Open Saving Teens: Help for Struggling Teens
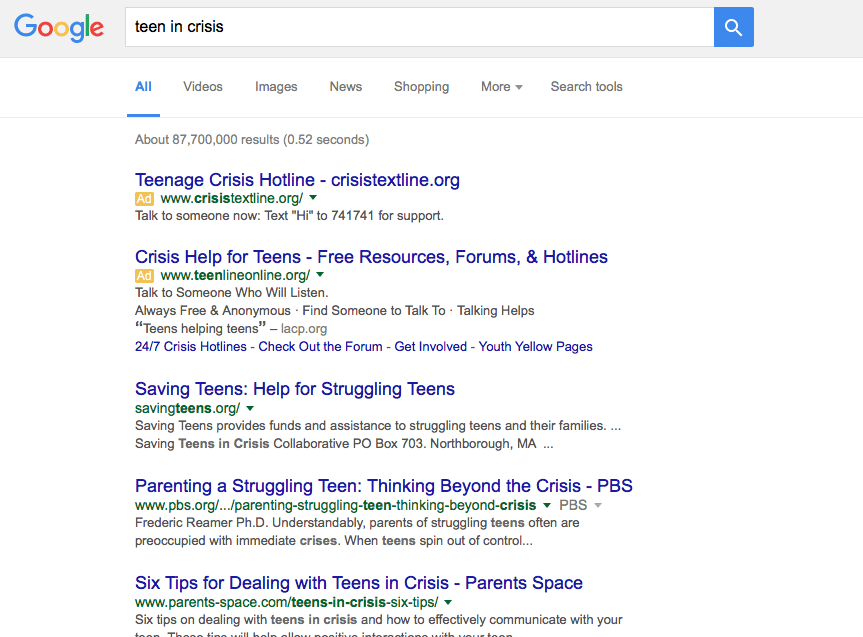The image size is (863, 637). pyautogui.click(x=295, y=389)
